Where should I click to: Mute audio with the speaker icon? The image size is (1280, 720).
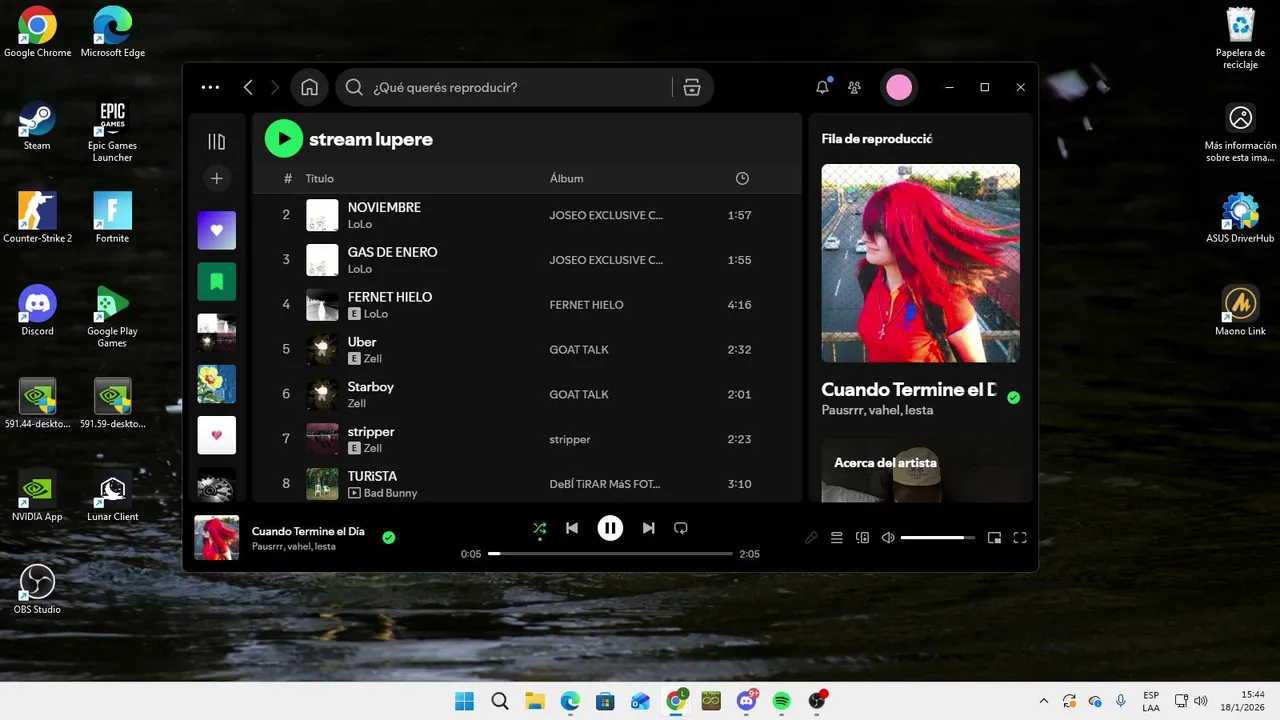pos(888,538)
